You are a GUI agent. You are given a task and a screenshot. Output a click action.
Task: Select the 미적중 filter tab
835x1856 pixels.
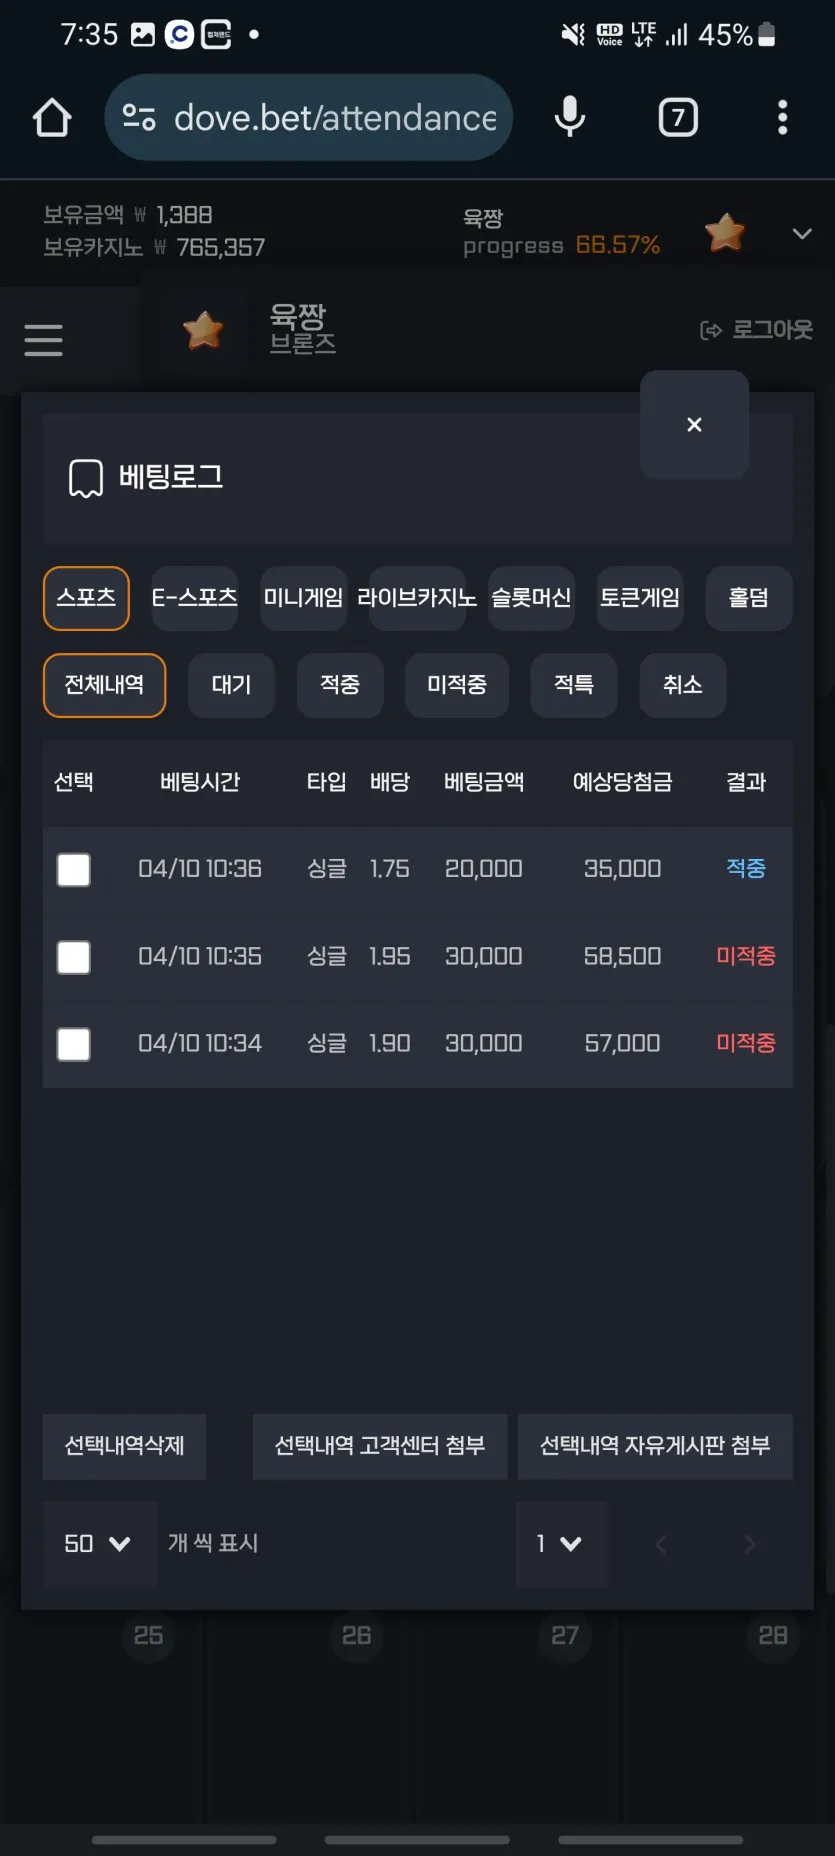(x=457, y=685)
